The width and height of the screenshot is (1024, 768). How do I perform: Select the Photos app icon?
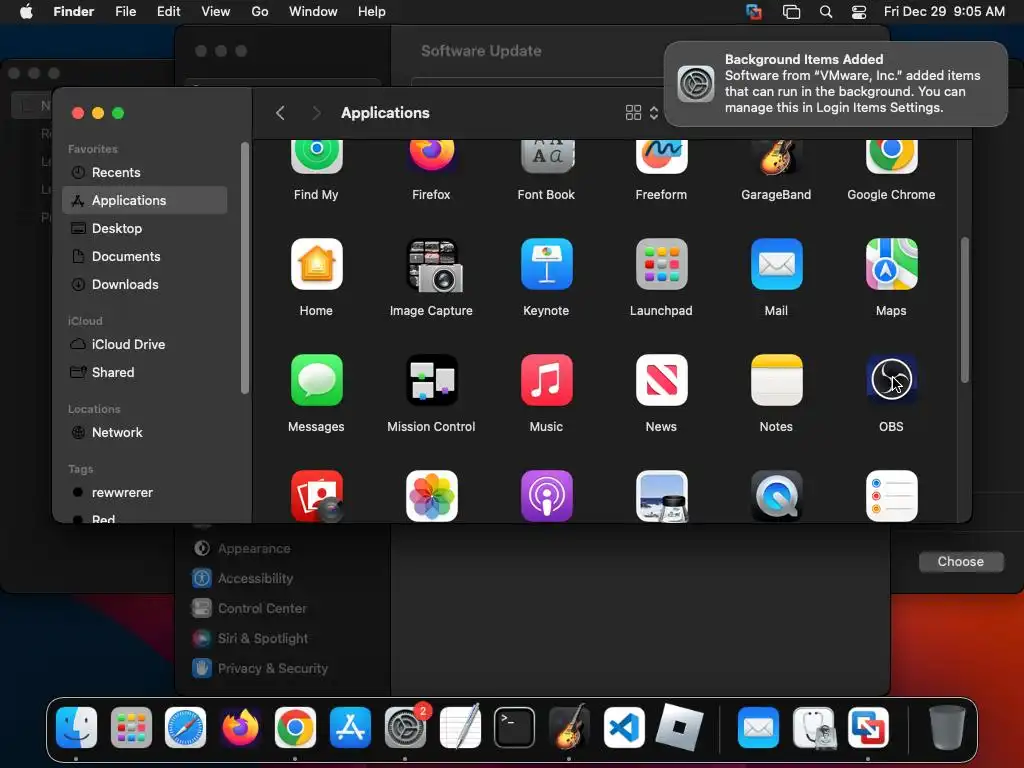coord(431,496)
